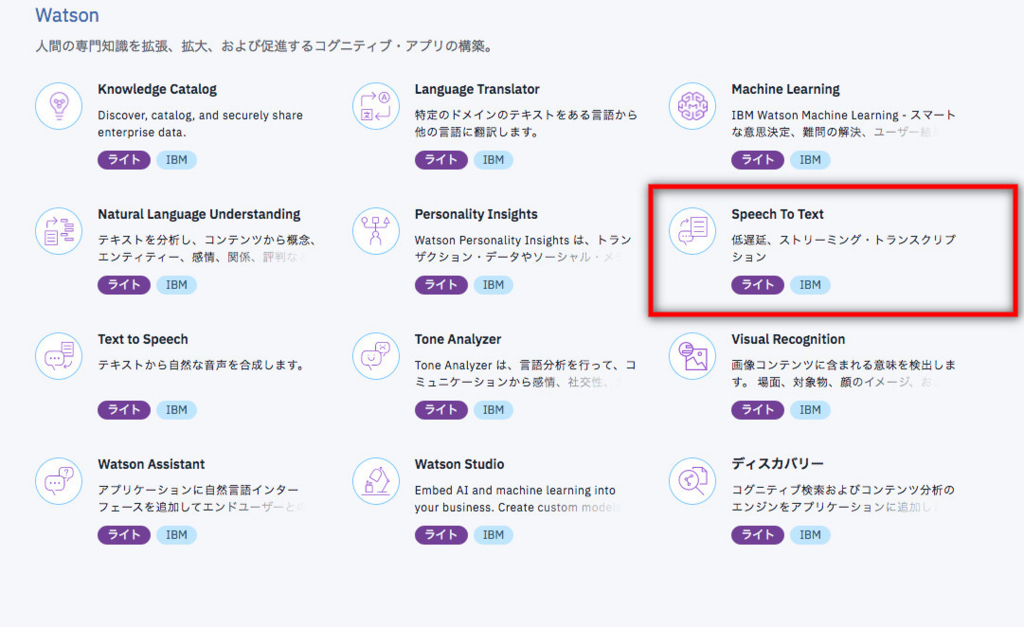The height and width of the screenshot is (627, 1024).
Task: Click IBM tag under Text to Speech
Action: pos(176,410)
